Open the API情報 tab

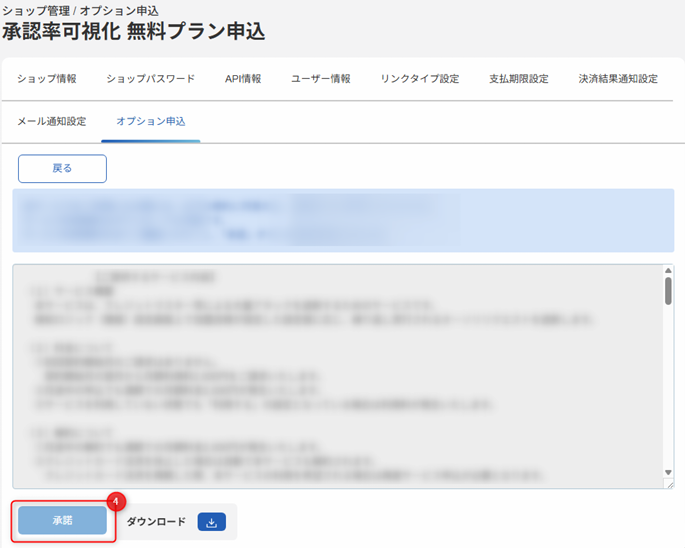(243, 79)
